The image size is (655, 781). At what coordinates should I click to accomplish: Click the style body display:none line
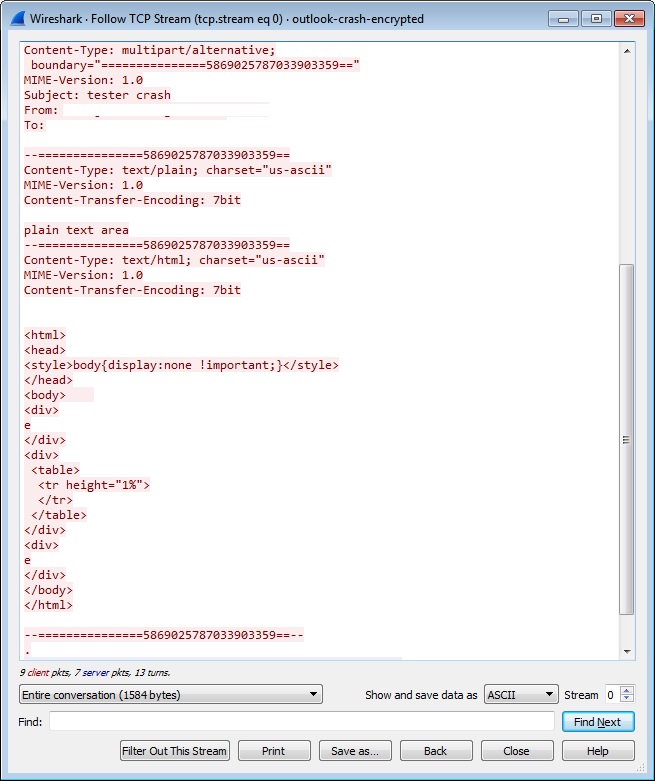(181, 365)
